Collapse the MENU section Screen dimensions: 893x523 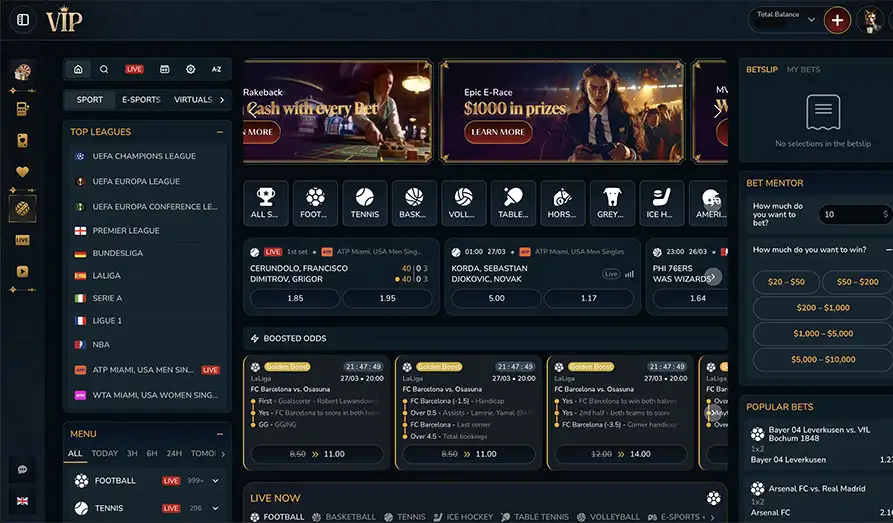pos(220,434)
